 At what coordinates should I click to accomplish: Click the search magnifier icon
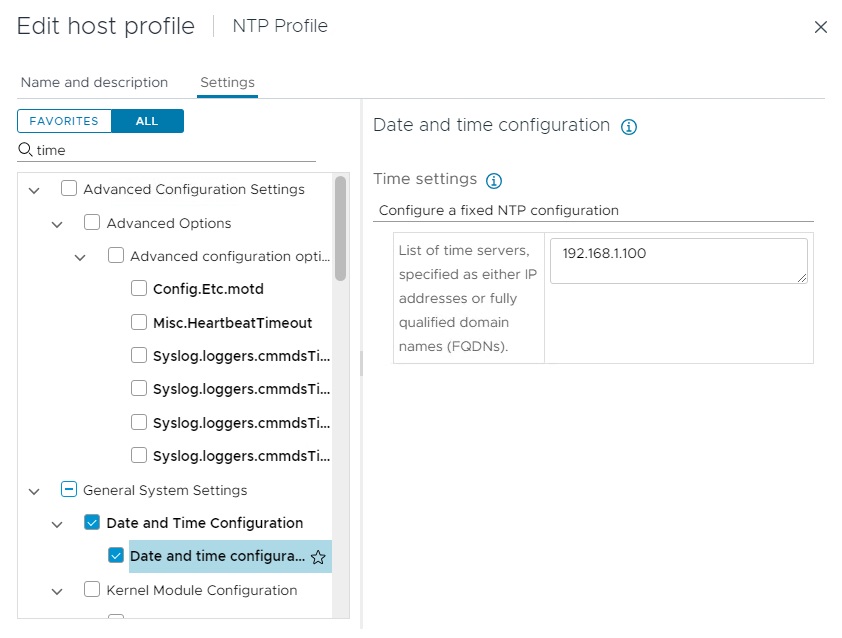pos(26,150)
